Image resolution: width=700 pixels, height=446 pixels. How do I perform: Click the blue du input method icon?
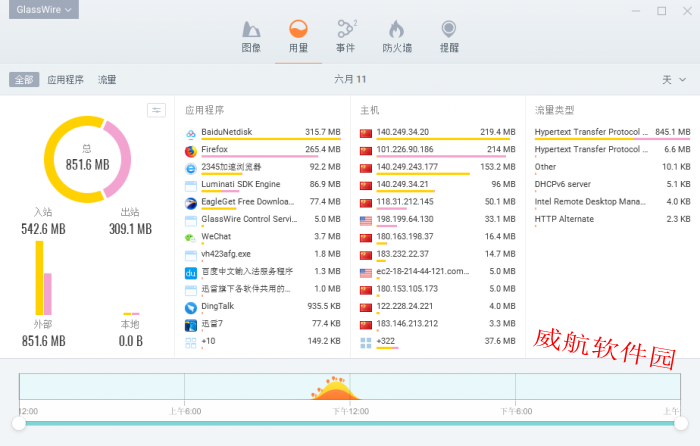pos(191,273)
